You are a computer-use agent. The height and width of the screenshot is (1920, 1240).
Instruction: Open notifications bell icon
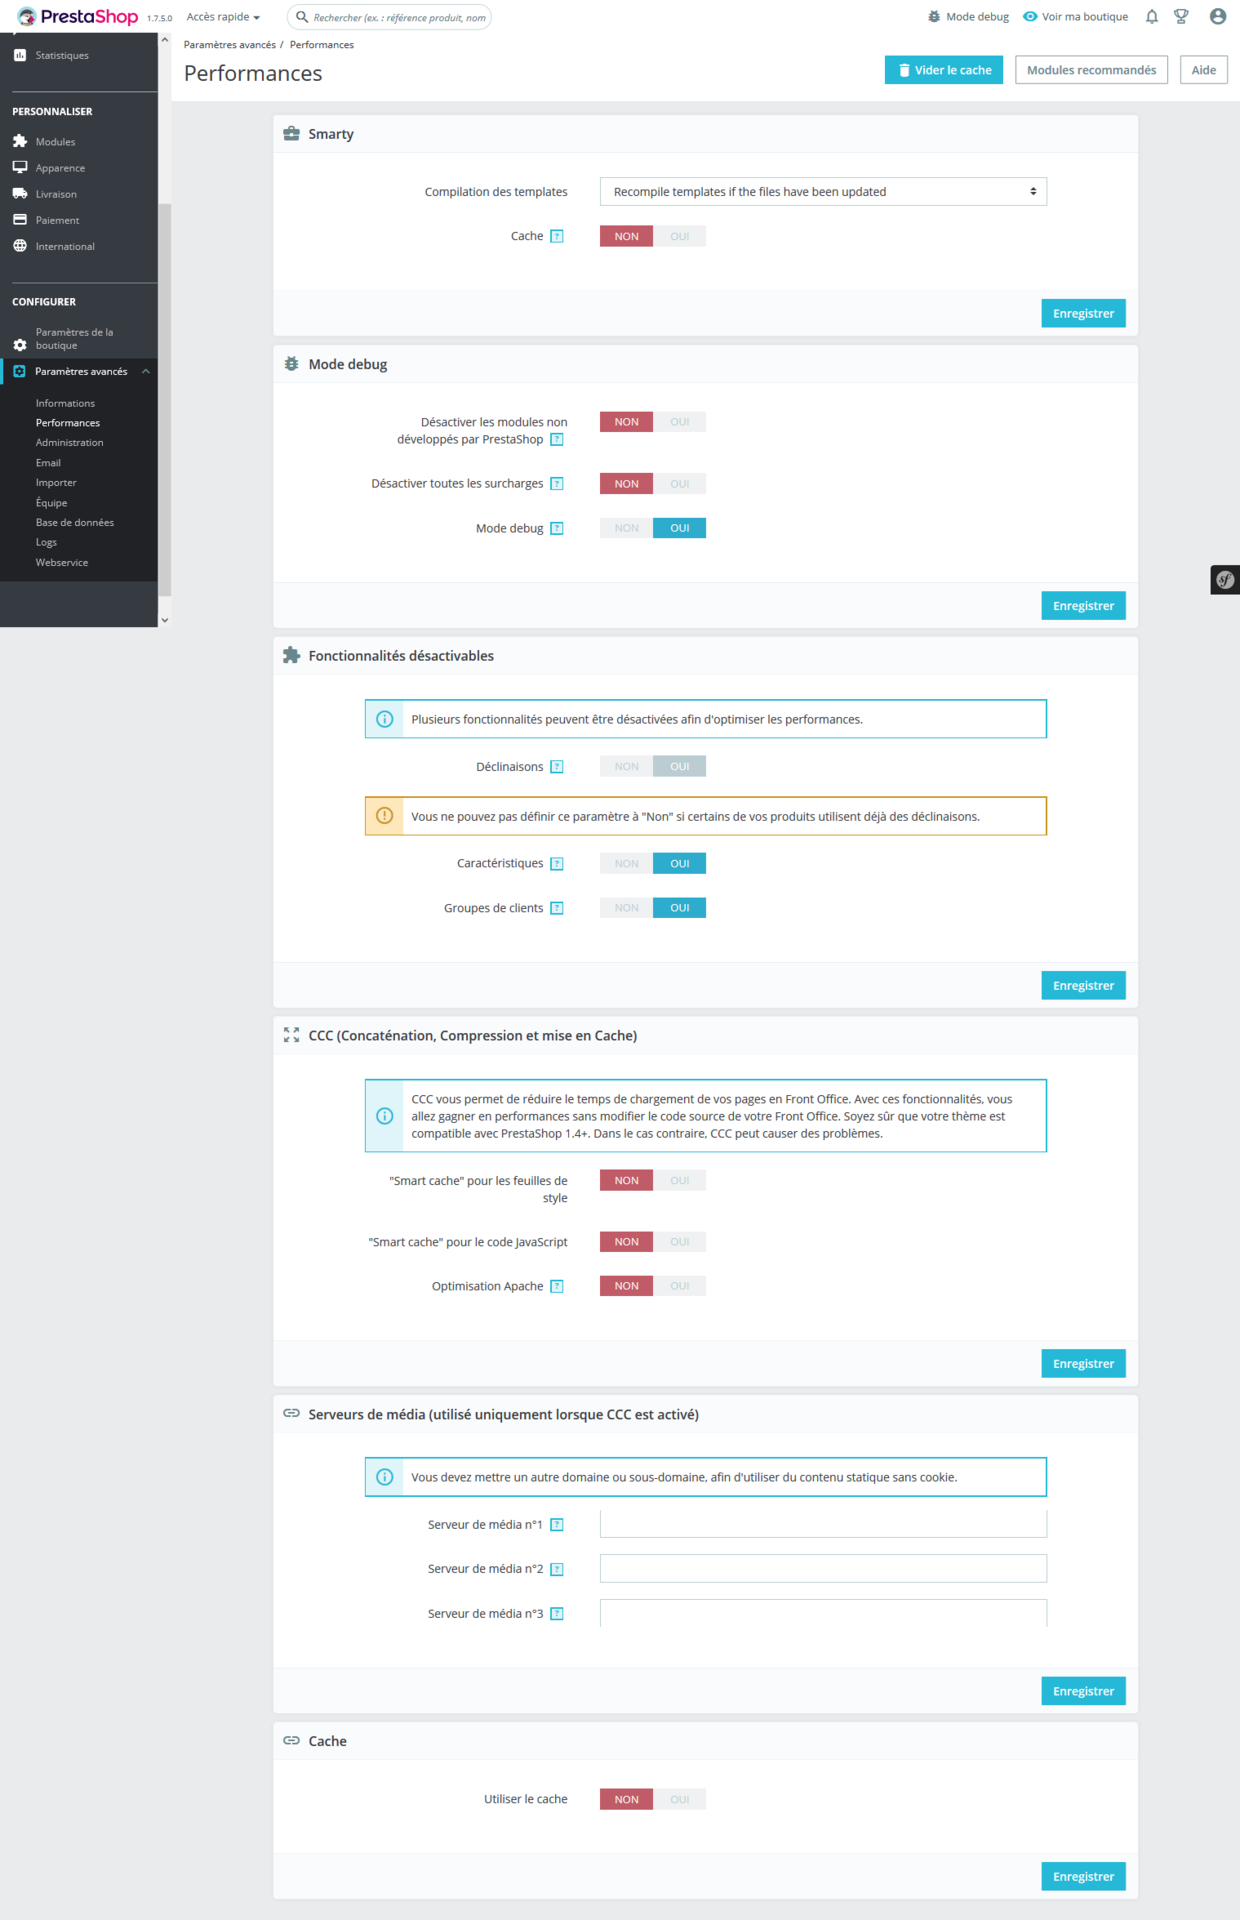click(1152, 17)
